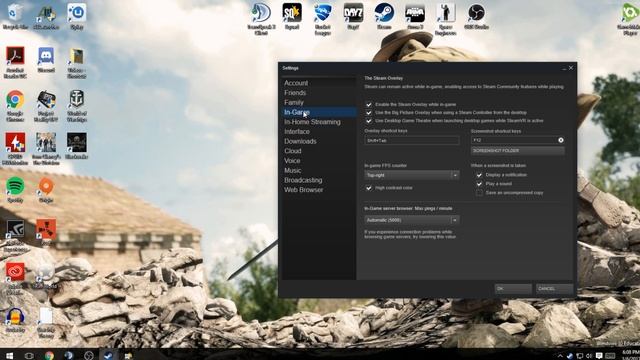640x360 pixels.
Task: Open Rocket League desktop shortcut
Action: coord(322,18)
